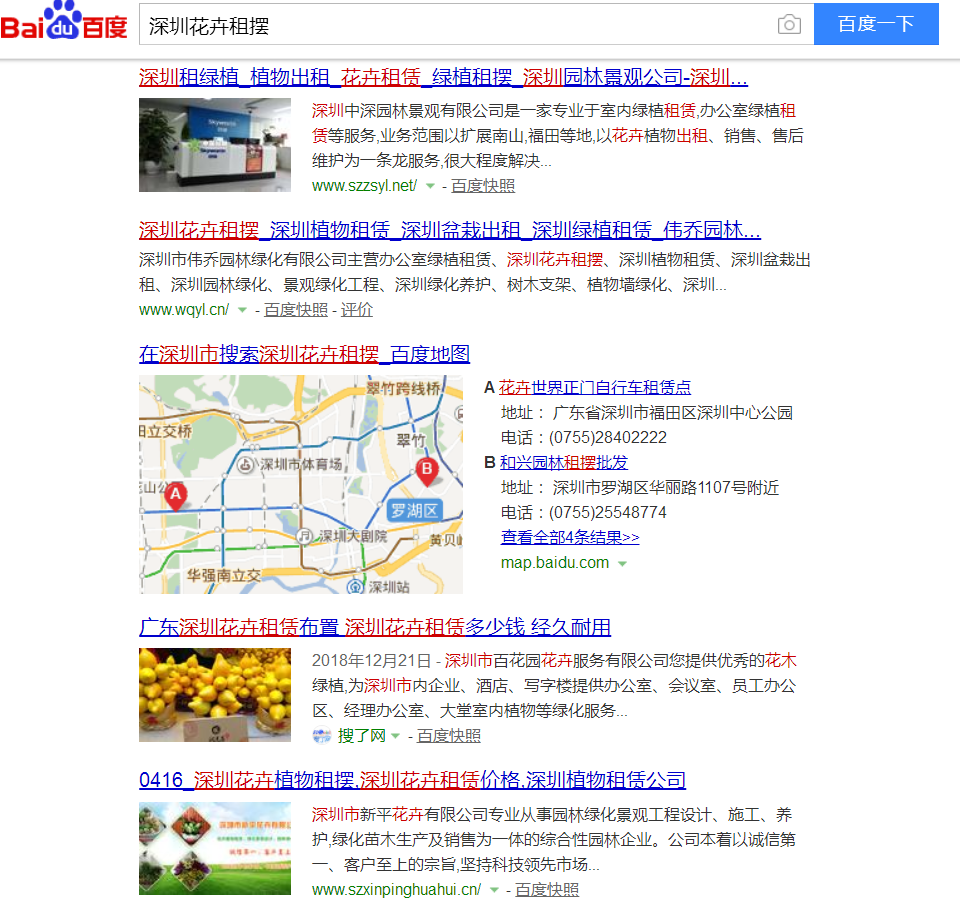Open result 深圳租绿植_植物出租_花卉租赁
This screenshot has height=911, width=960.
tap(443, 78)
